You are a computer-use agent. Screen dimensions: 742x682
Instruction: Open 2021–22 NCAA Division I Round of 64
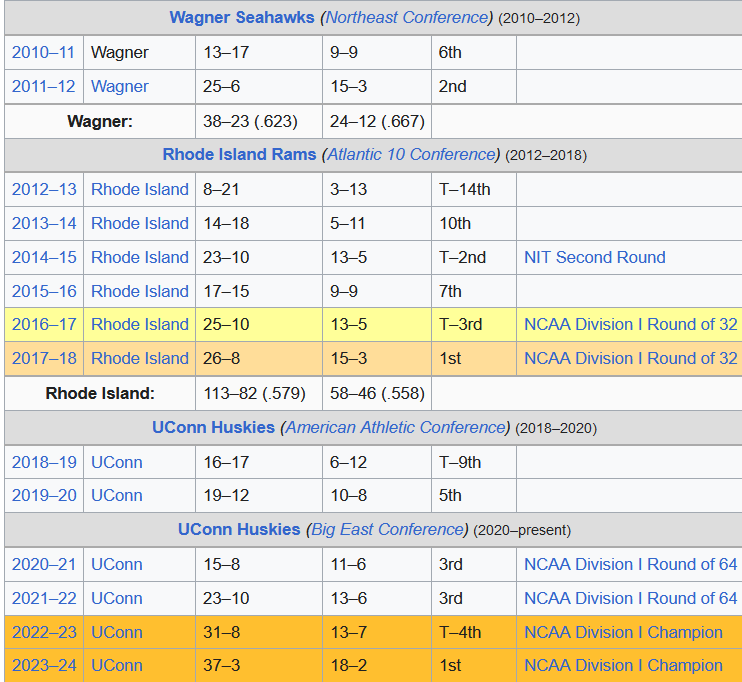click(630, 599)
